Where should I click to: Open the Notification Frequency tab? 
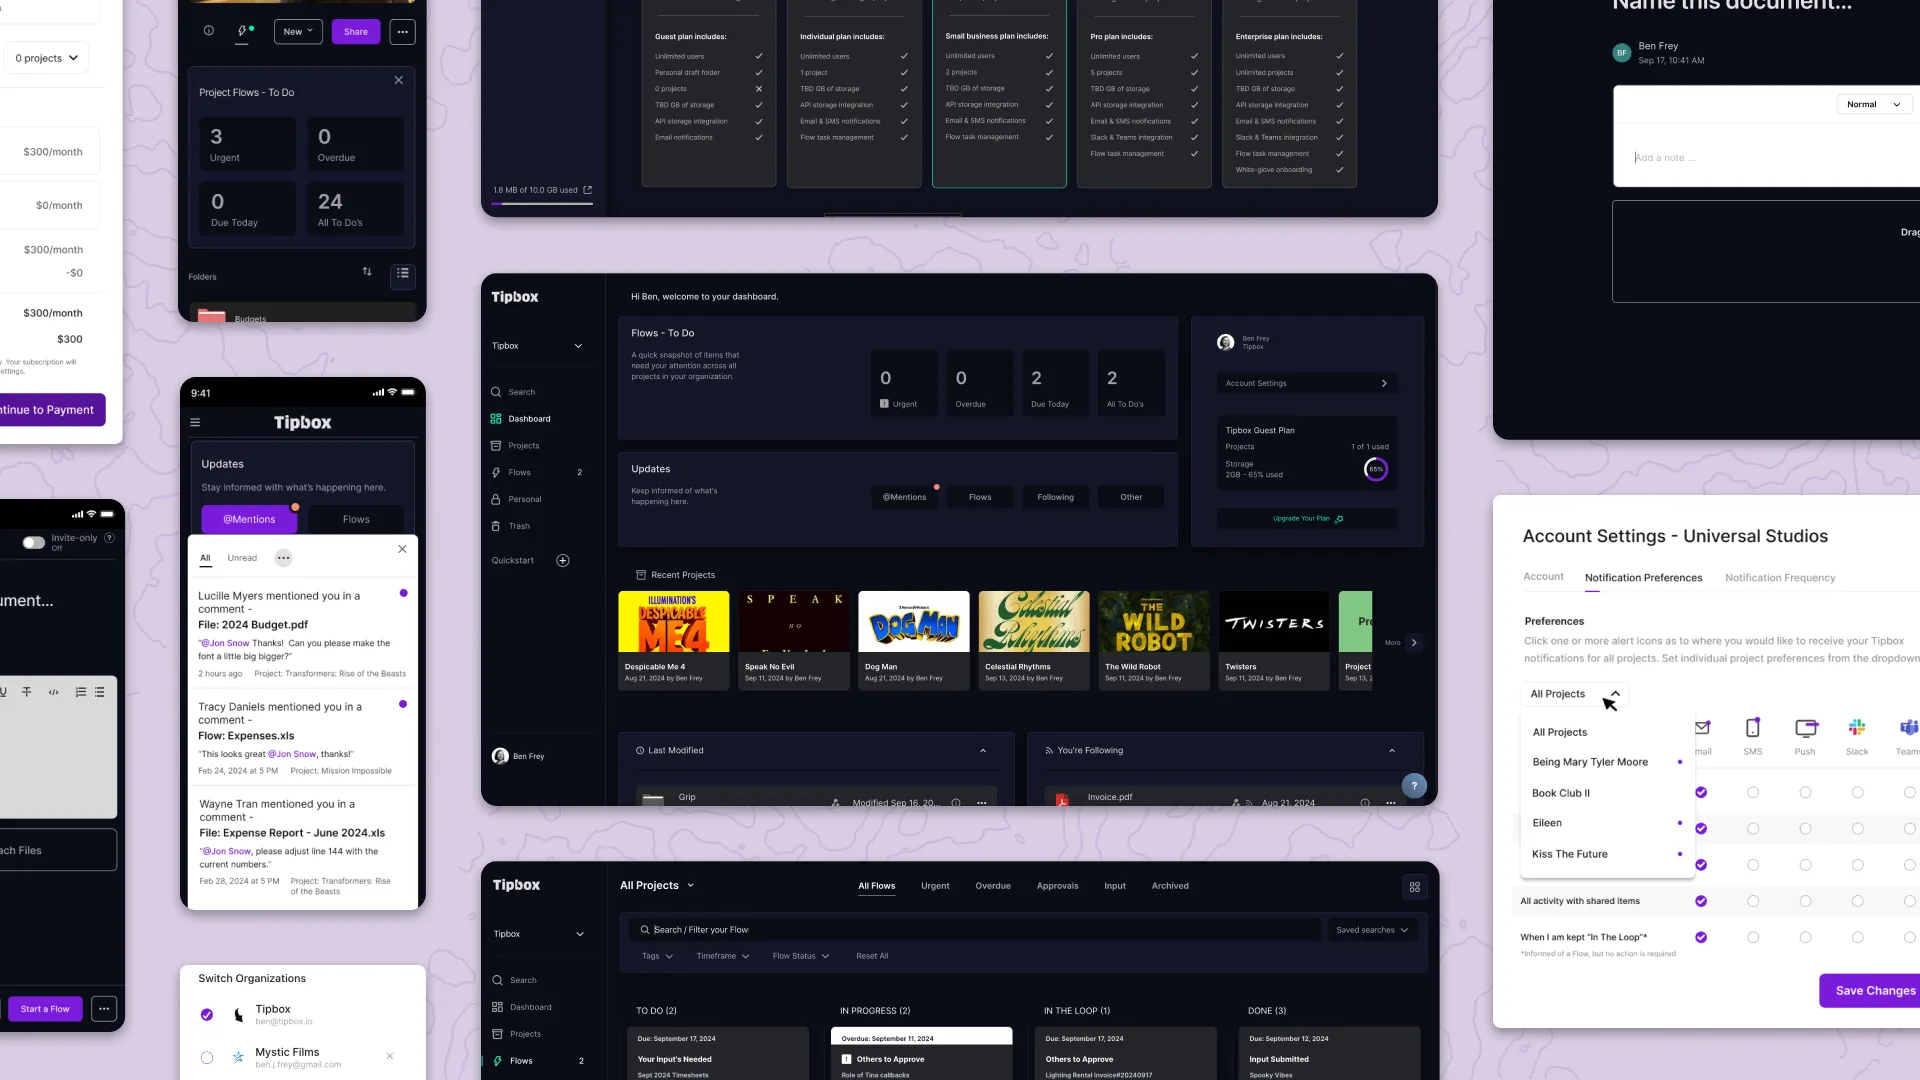click(x=1780, y=578)
